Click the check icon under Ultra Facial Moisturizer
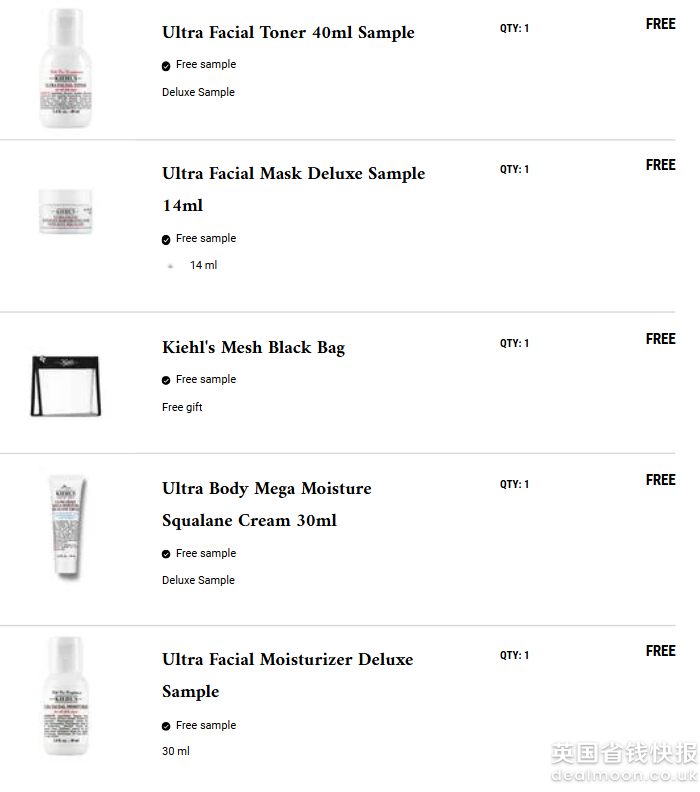Screen dimensions: 700x792 [x=166, y=727]
